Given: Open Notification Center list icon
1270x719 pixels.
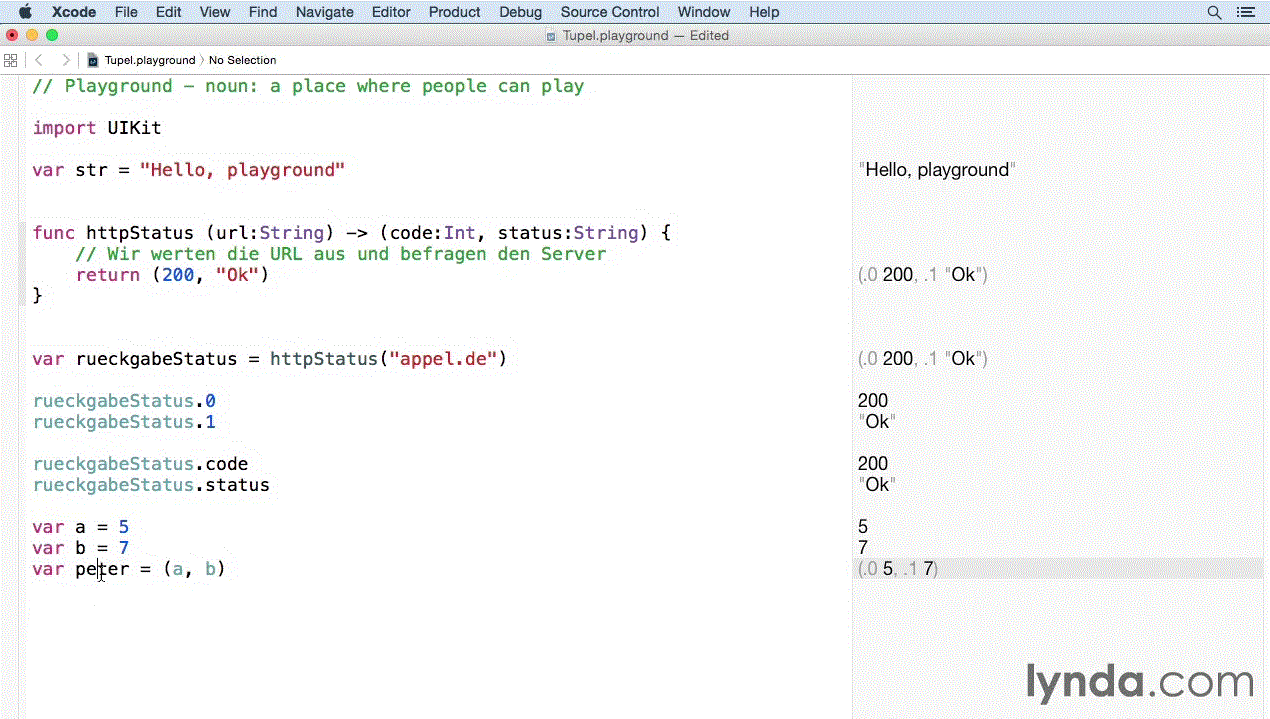Looking at the screenshot, I should coord(1246,12).
